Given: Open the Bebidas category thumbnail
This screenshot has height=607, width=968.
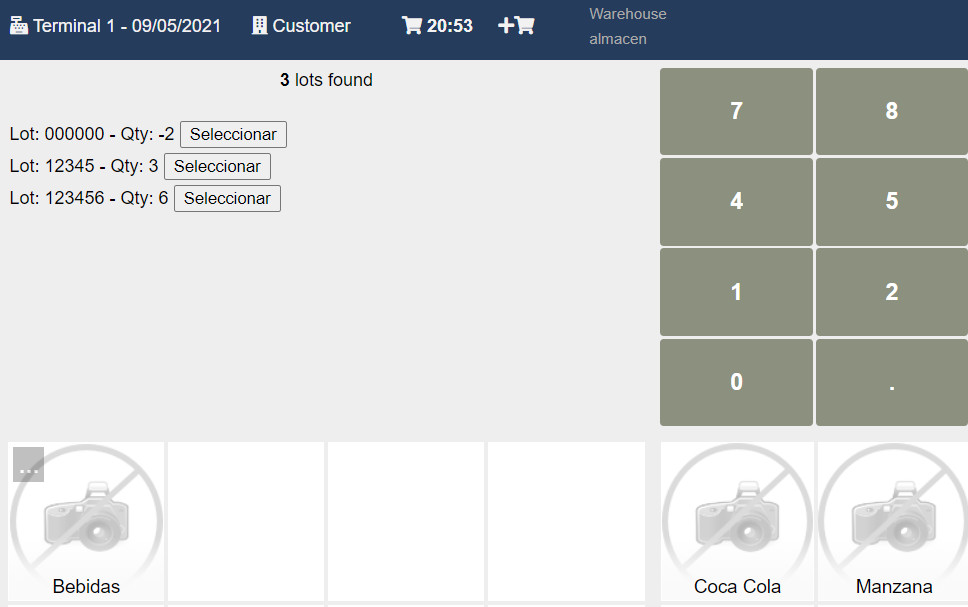Looking at the screenshot, I should pyautogui.click(x=86, y=520).
